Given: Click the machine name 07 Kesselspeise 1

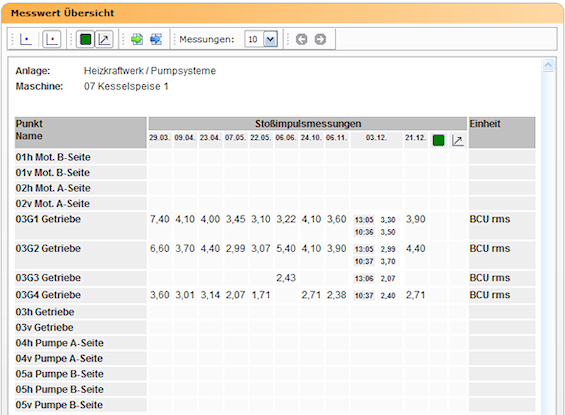Looking at the screenshot, I should click(x=126, y=86).
